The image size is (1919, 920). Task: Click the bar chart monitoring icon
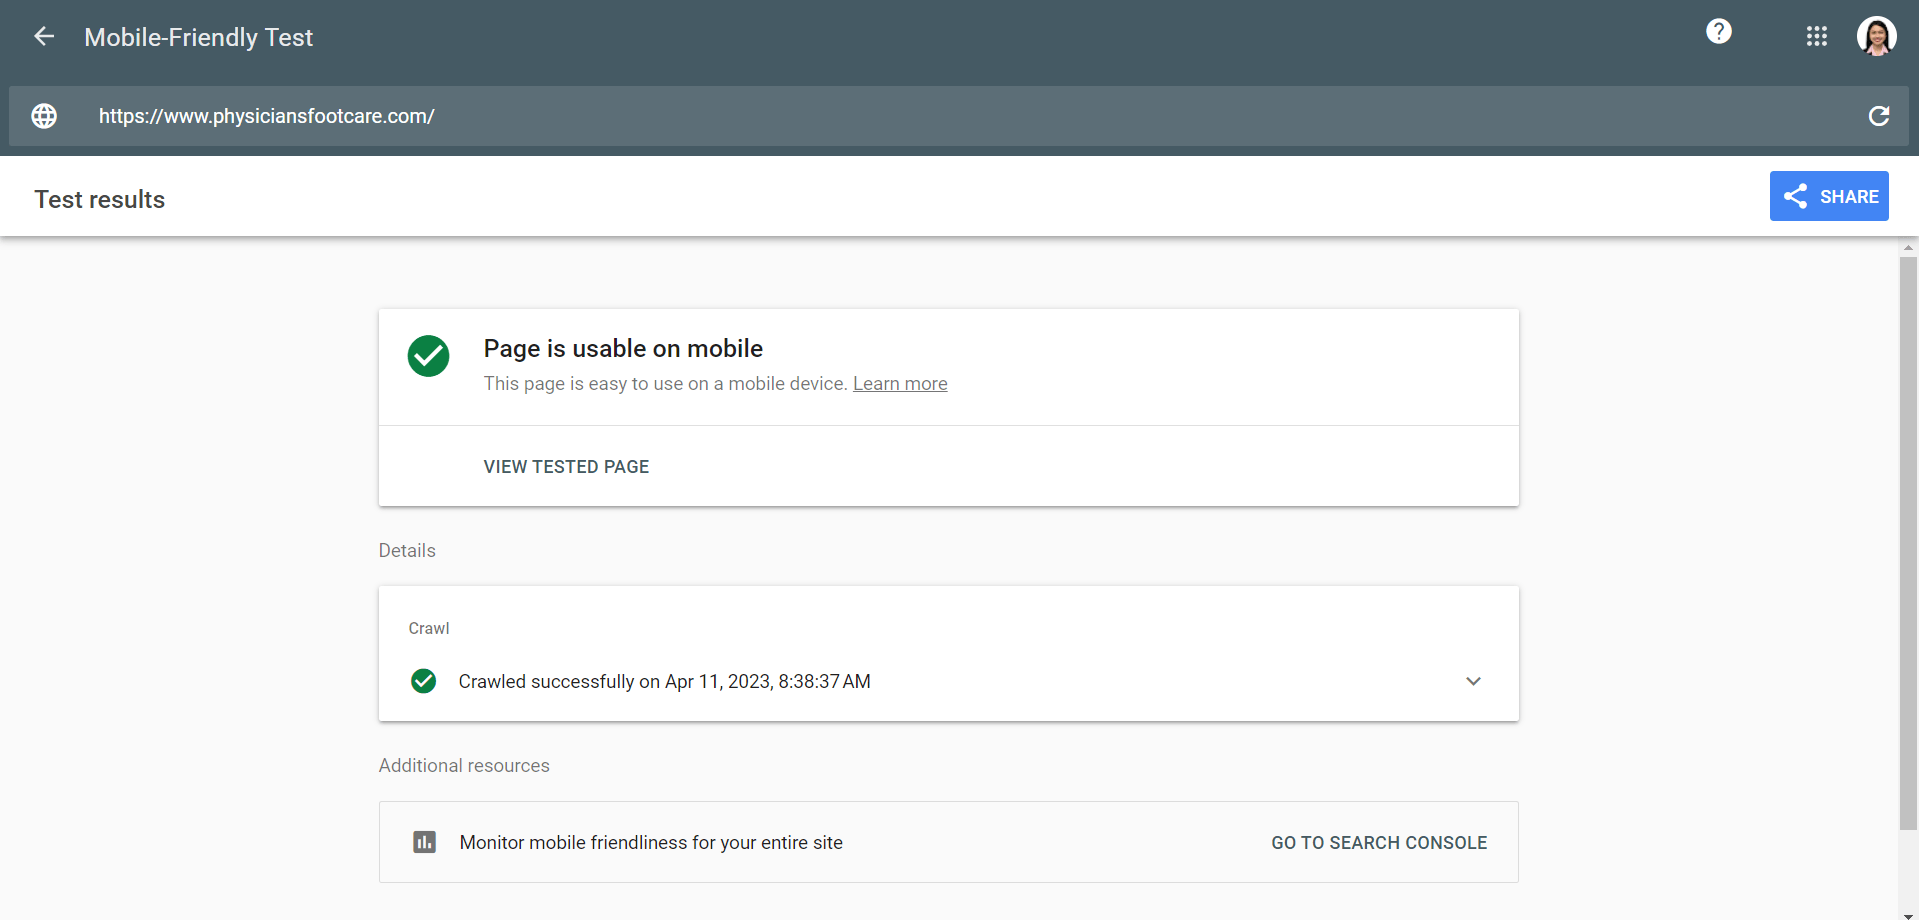[x=425, y=842]
